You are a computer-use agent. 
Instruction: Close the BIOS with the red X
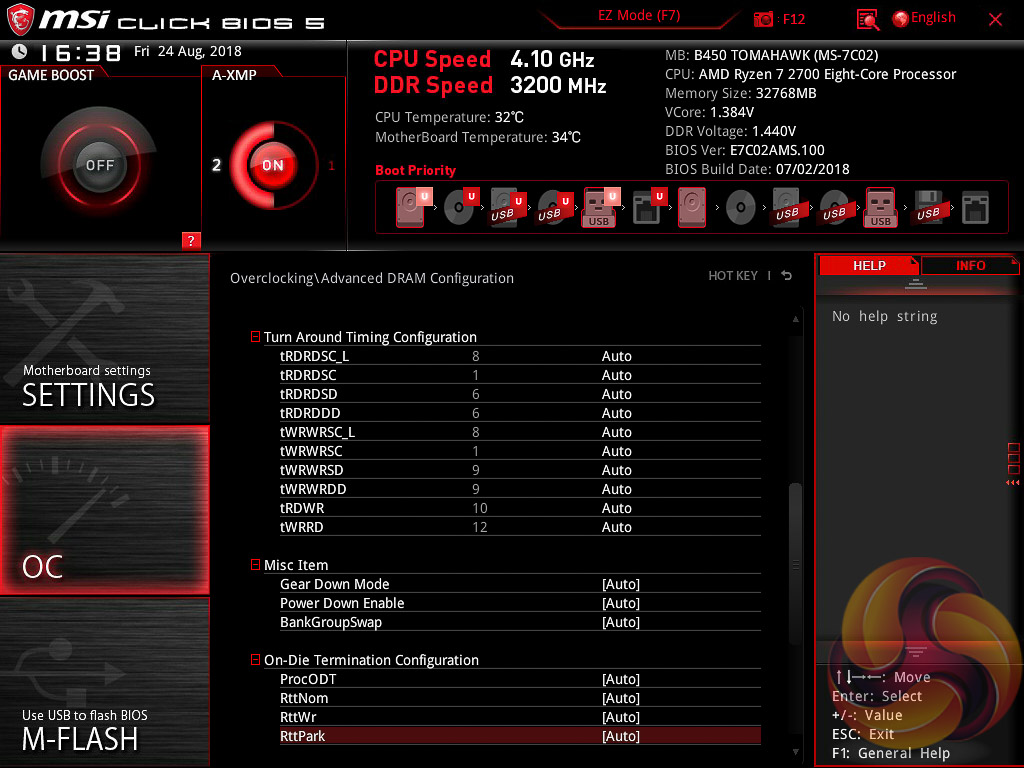[995, 20]
